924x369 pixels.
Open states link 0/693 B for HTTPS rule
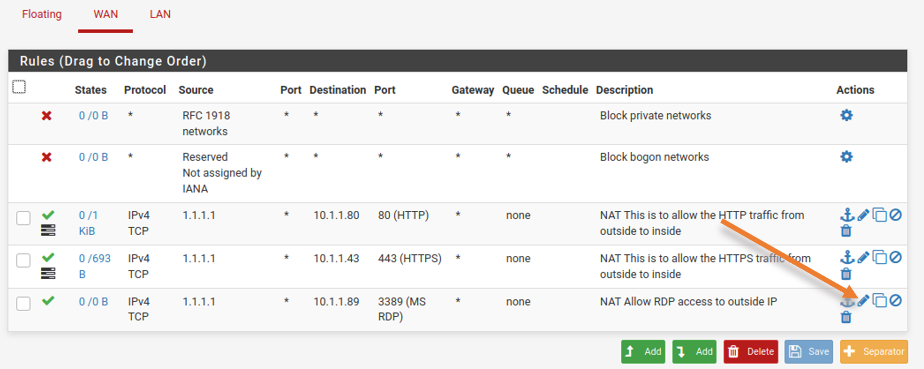coord(95,266)
